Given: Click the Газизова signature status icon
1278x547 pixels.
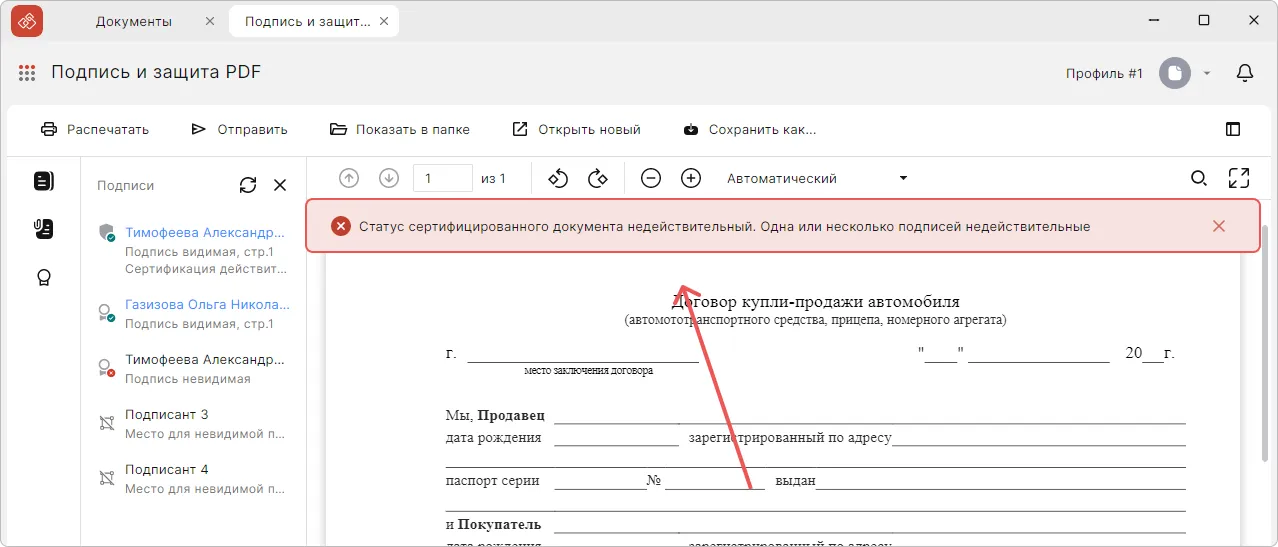Looking at the screenshot, I should [107, 313].
